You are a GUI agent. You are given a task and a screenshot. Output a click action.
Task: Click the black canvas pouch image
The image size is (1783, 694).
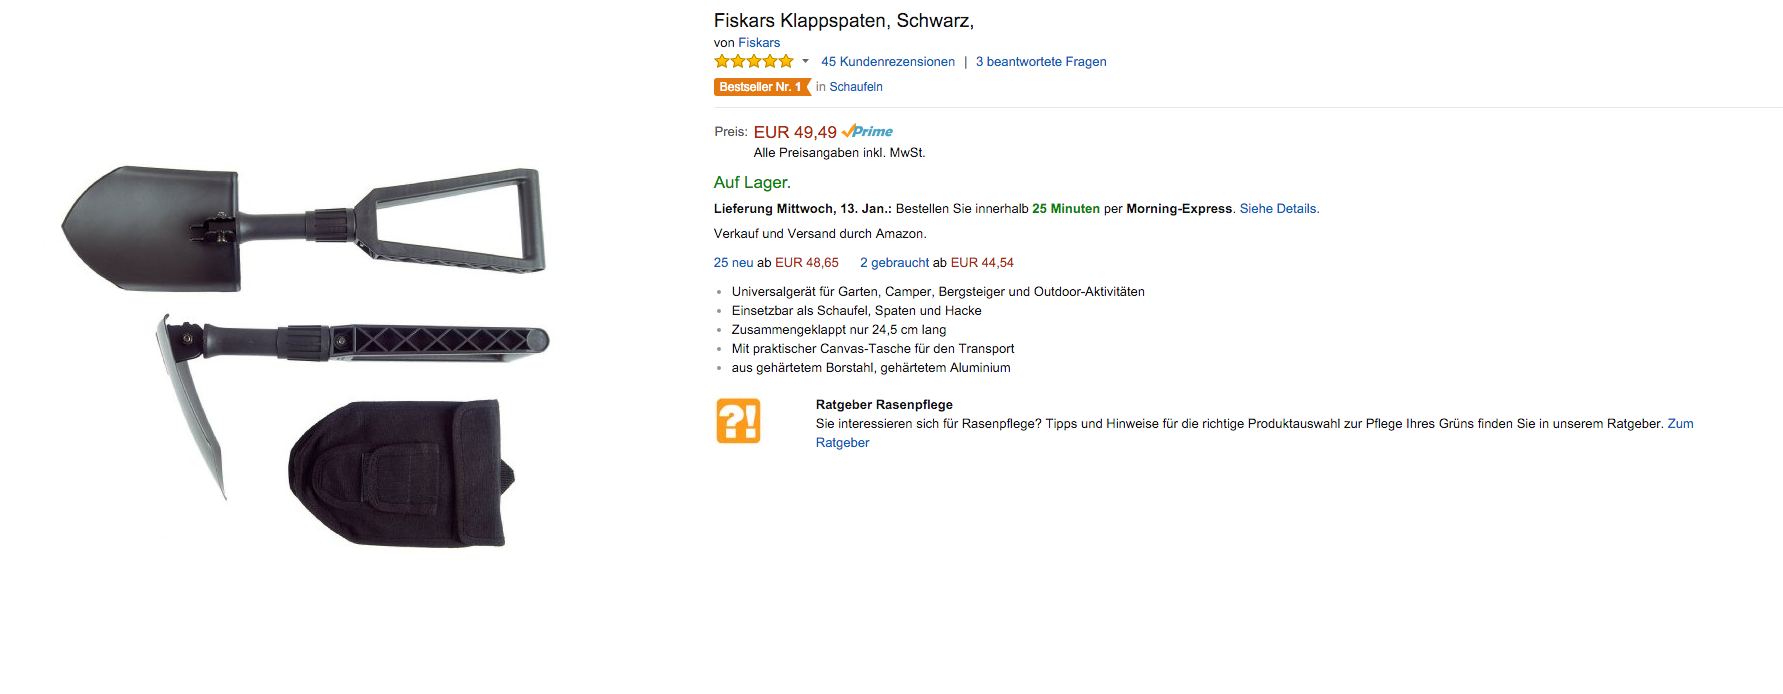click(x=400, y=473)
